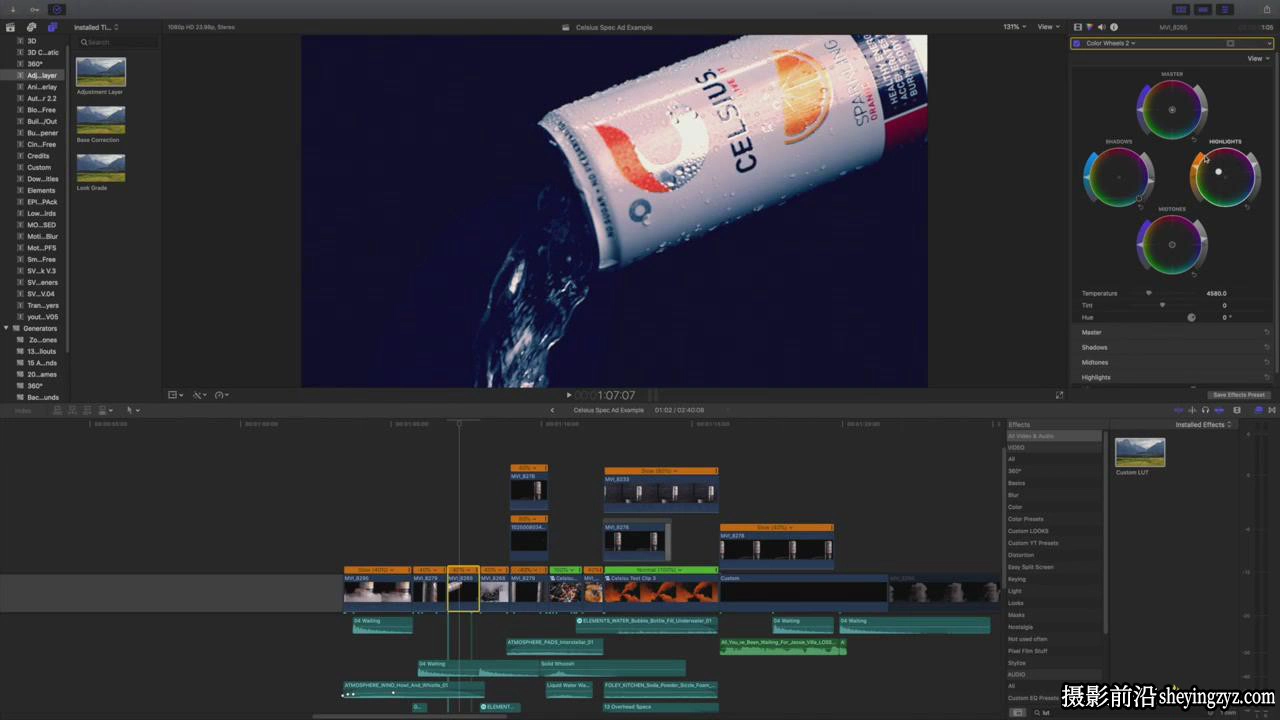Select the Custom LUT effect thumbnail
1280x720 pixels.
(1140, 452)
